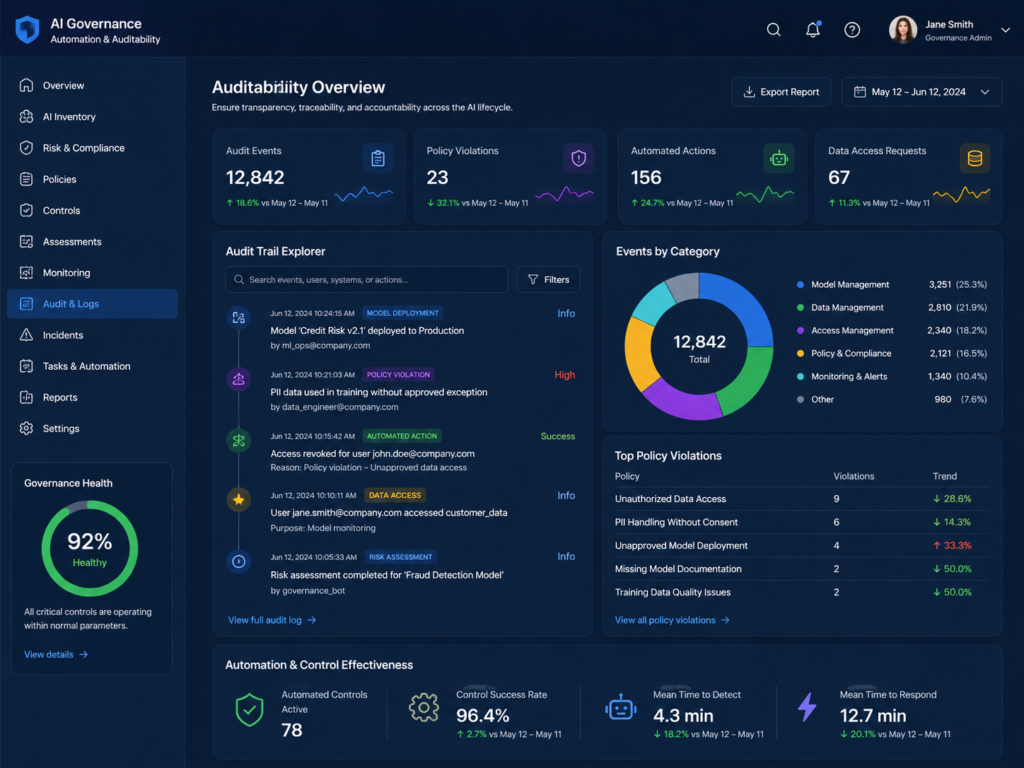Click the AI Governance shield logo
Screen dimensions: 1024x768
[x=27, y=30]
